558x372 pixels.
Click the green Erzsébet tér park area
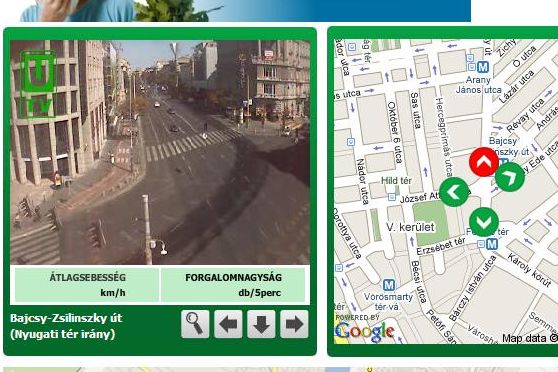(431, 223)
